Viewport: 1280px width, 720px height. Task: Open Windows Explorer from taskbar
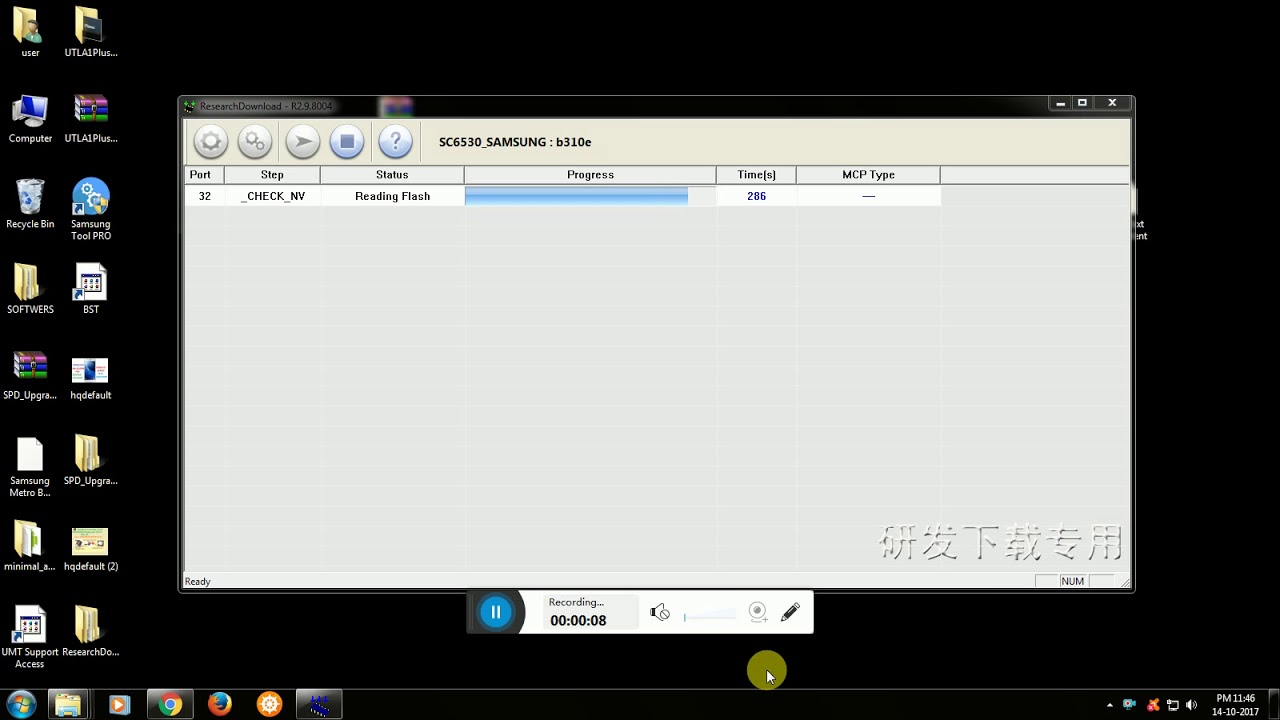pyautogui.click(x=68, y=704)
